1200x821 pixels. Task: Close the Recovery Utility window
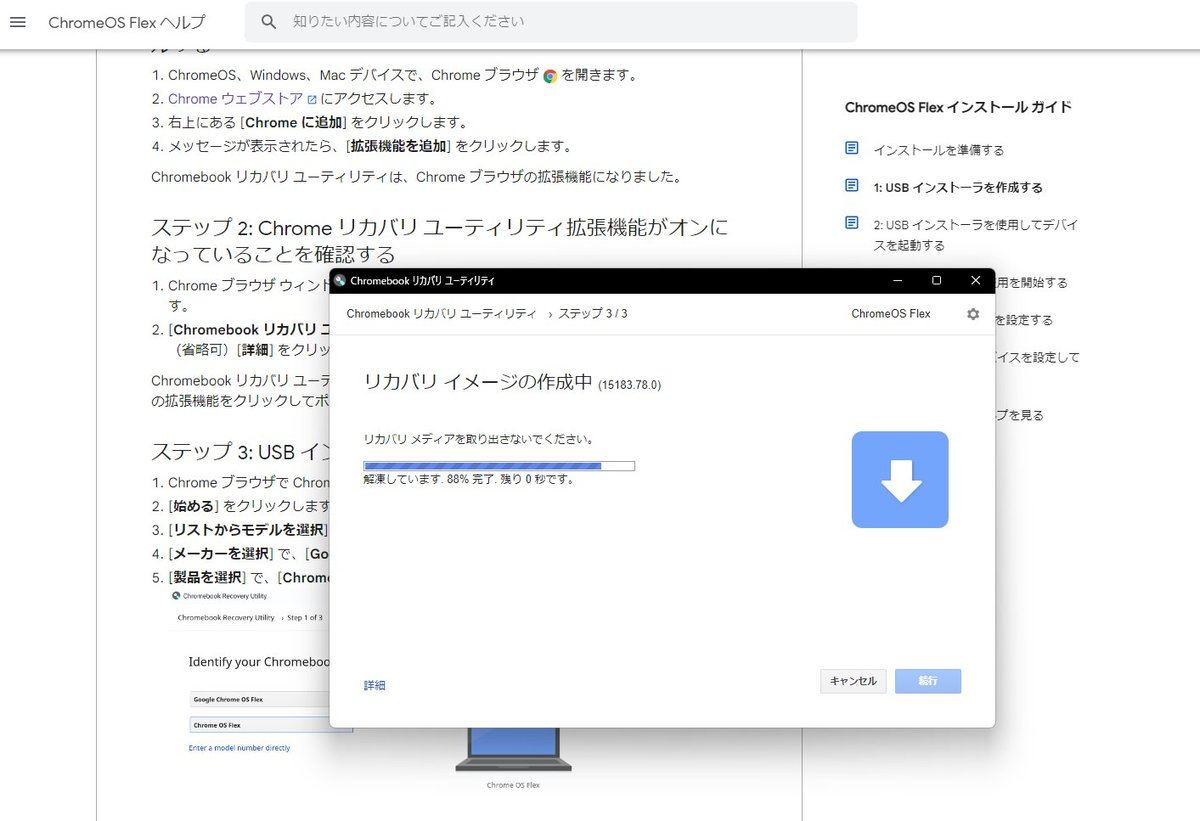tap(975, 280)
